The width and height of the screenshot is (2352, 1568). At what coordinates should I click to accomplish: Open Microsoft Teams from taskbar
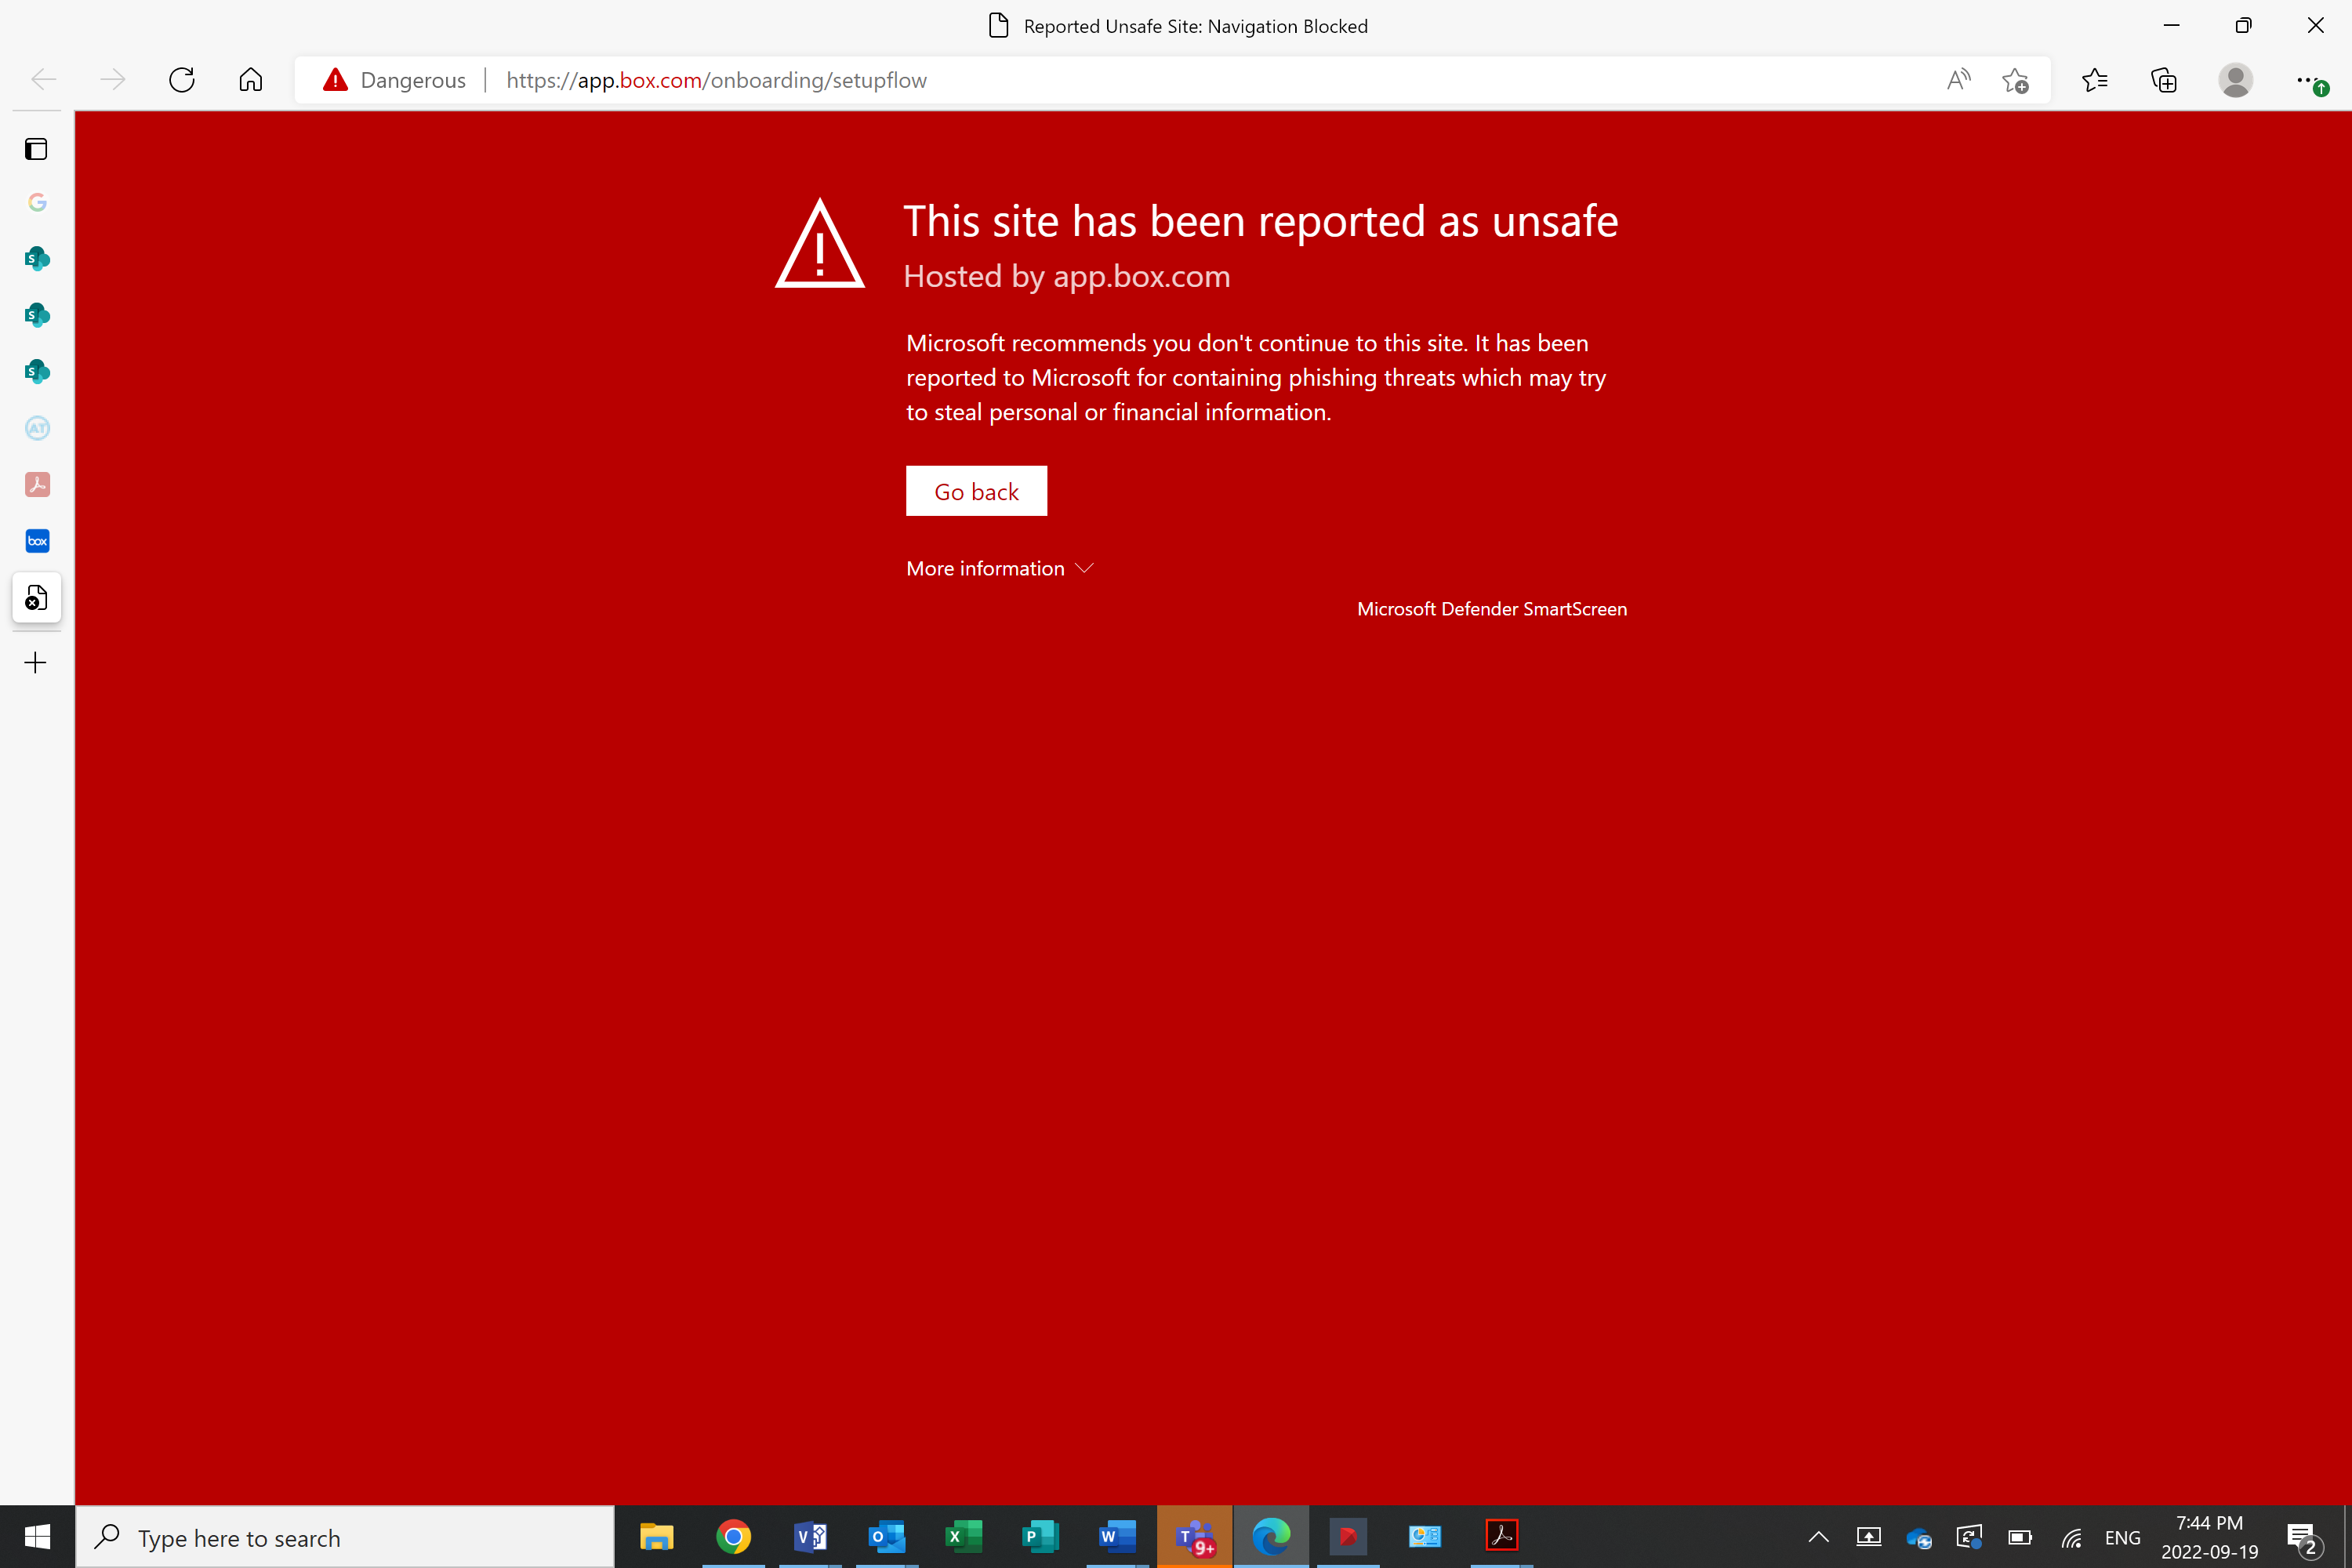click(1195, 1537)
